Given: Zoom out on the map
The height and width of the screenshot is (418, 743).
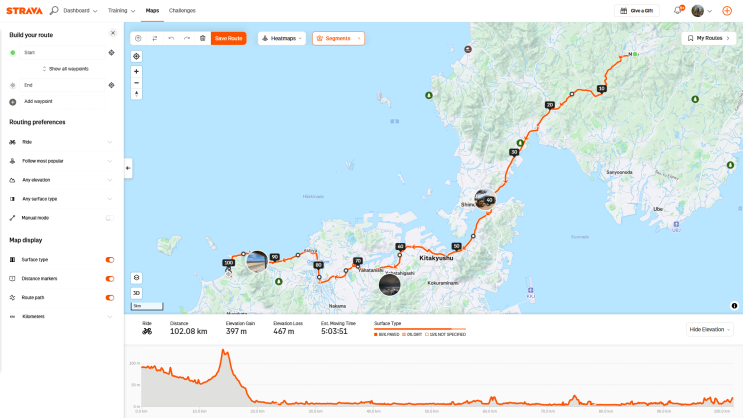Looking at the screenshot, I should pyautogui.click(x=136, y=83).
